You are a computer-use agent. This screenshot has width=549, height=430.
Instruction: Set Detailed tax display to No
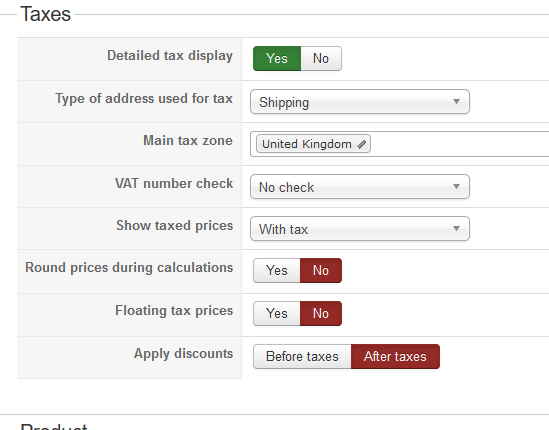(x=321, y=58)
